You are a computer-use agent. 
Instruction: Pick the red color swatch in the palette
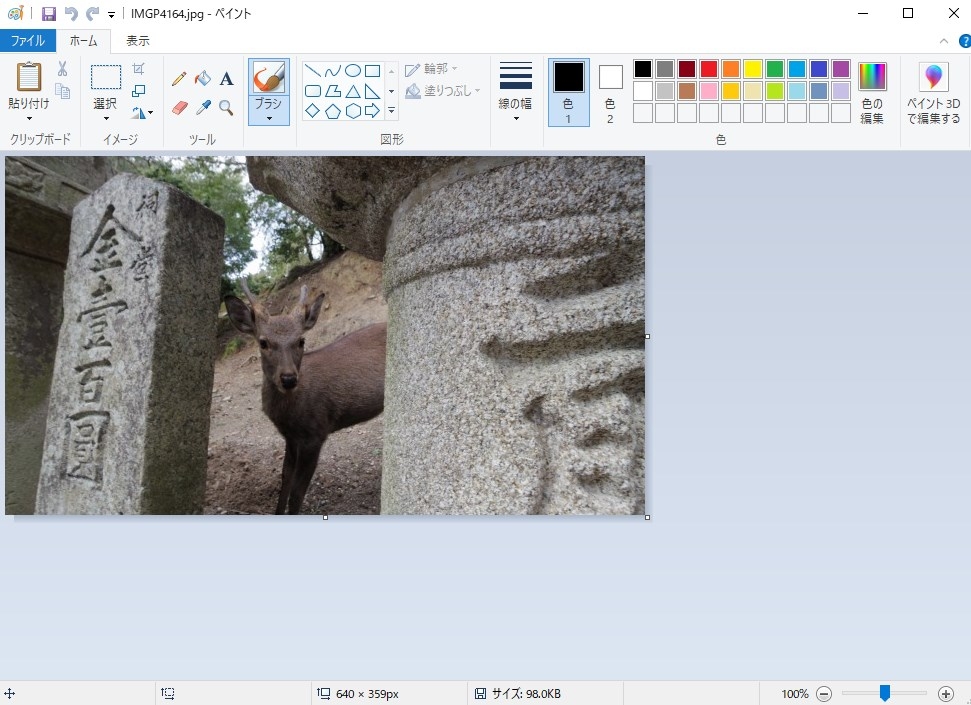tap(709, 69)
